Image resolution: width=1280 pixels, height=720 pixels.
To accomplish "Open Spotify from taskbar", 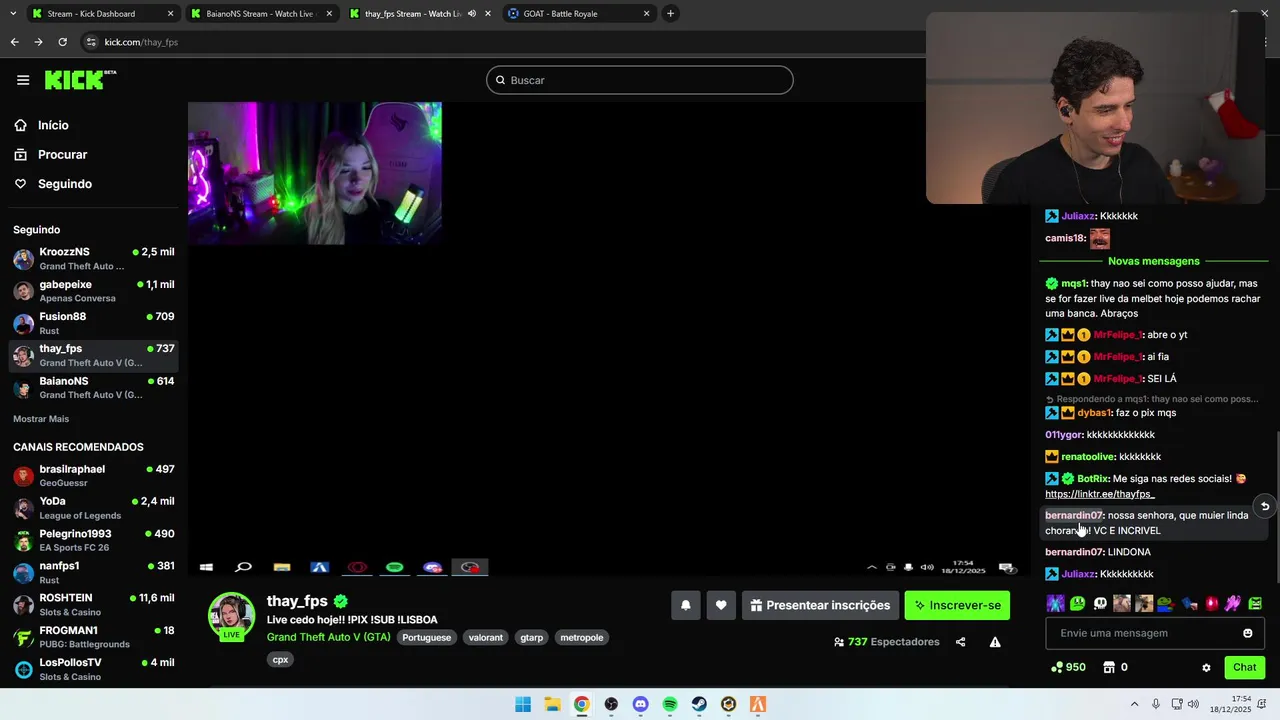I will pos(670,704).
